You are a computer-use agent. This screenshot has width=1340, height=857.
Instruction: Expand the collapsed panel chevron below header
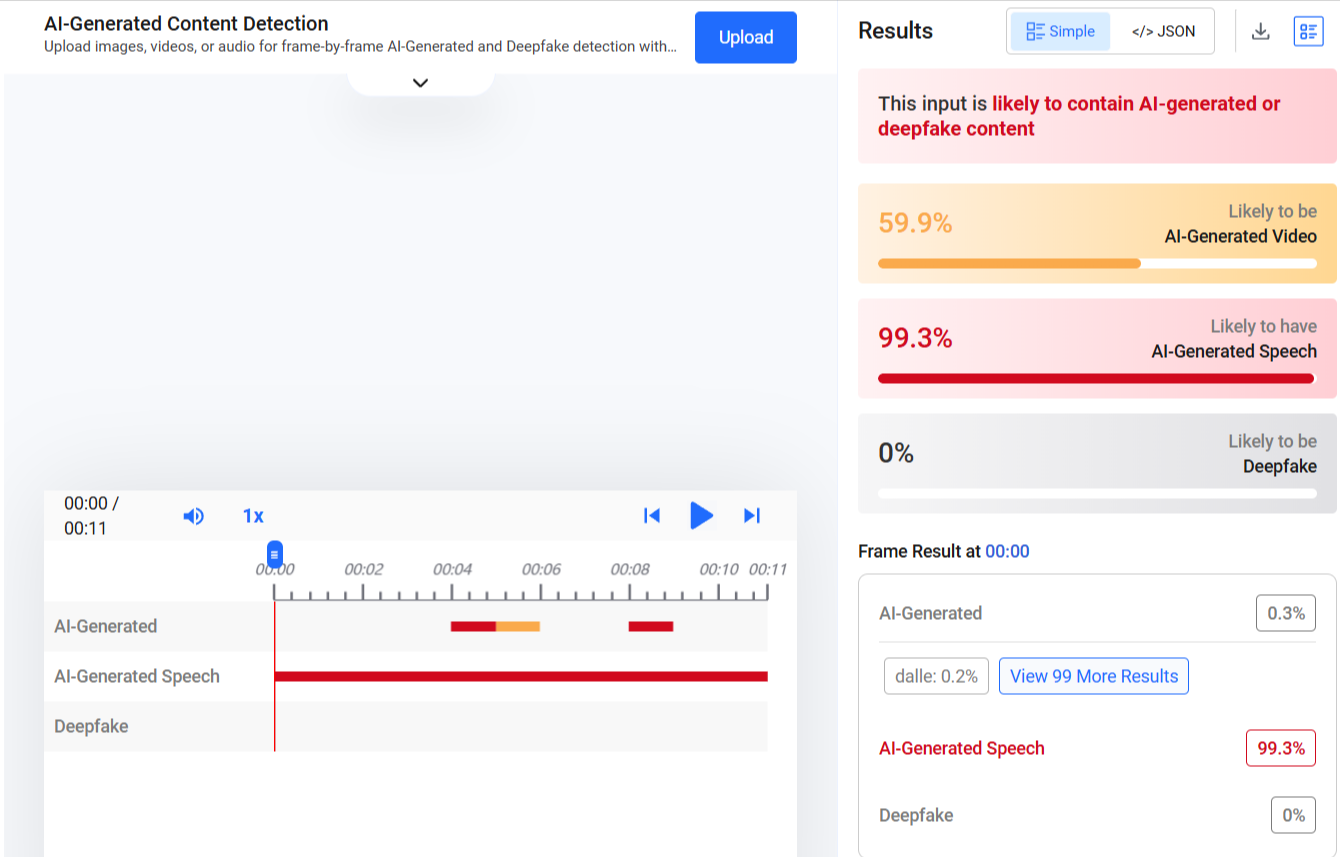(421, 83)
